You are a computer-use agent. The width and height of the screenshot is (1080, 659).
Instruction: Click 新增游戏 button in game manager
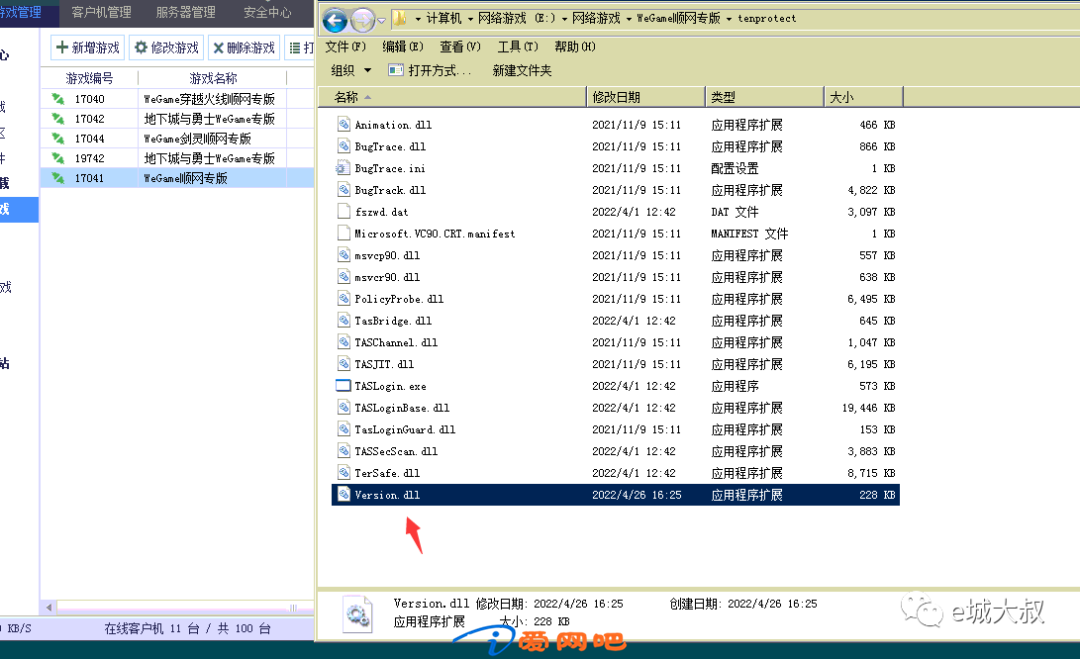[x=87, y=48]
